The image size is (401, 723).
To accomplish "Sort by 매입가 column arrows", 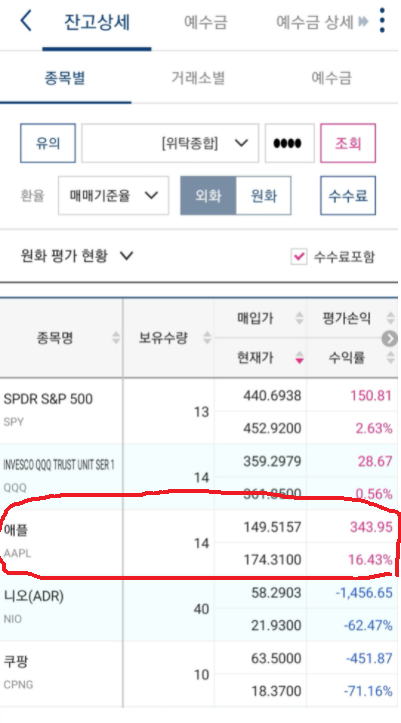I will [300, 318].
